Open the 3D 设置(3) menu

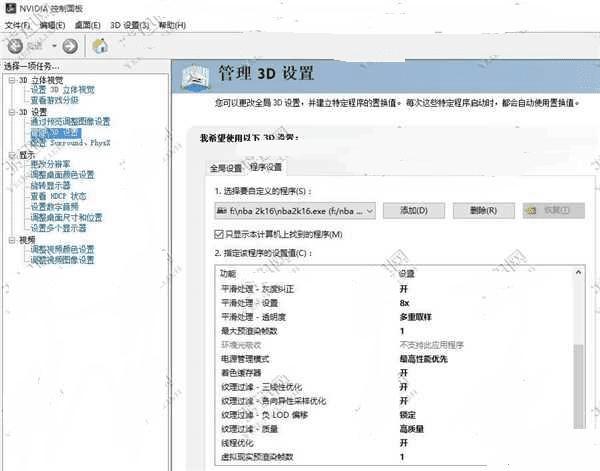tap(130, 25)
